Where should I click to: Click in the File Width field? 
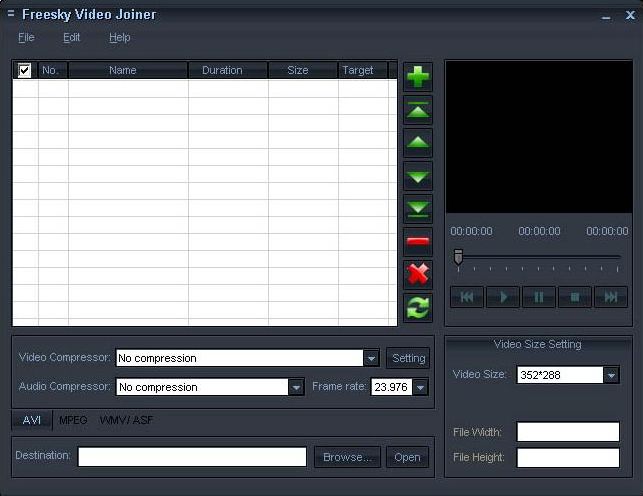[568, 432]
